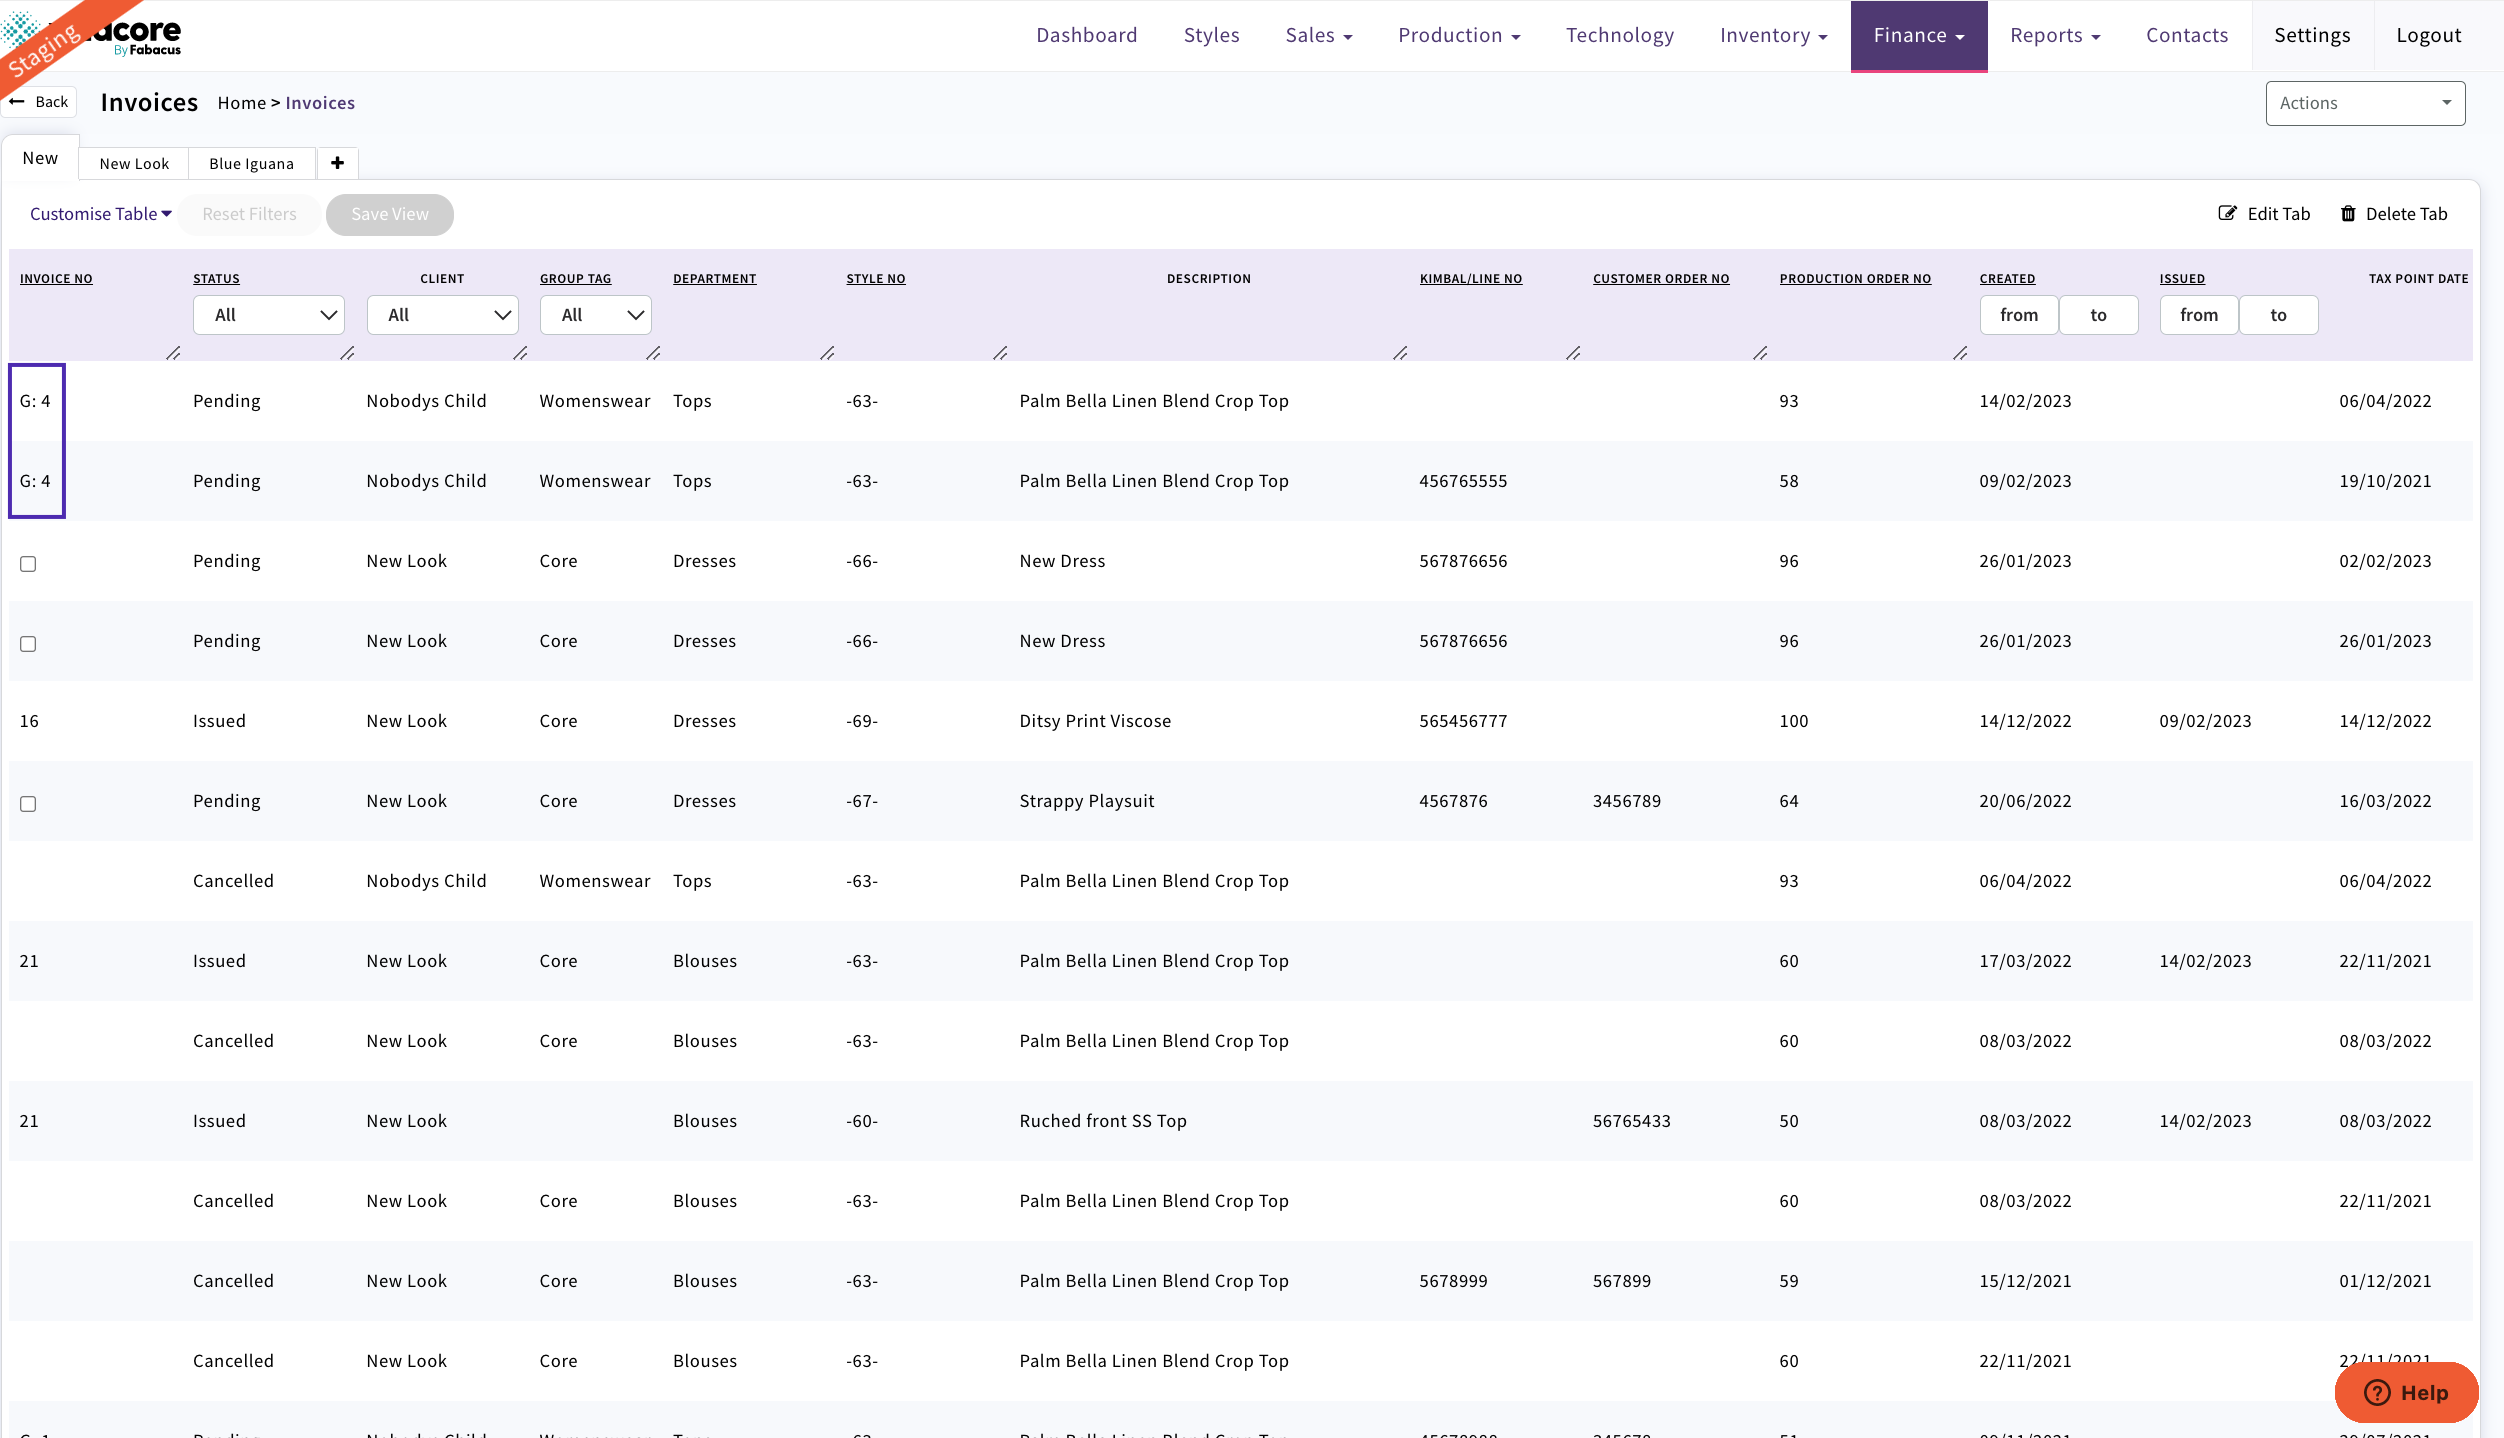Open the Help widget
The image size is (2504, 1438).
pyautogui.click(x=2405, y=1392)
